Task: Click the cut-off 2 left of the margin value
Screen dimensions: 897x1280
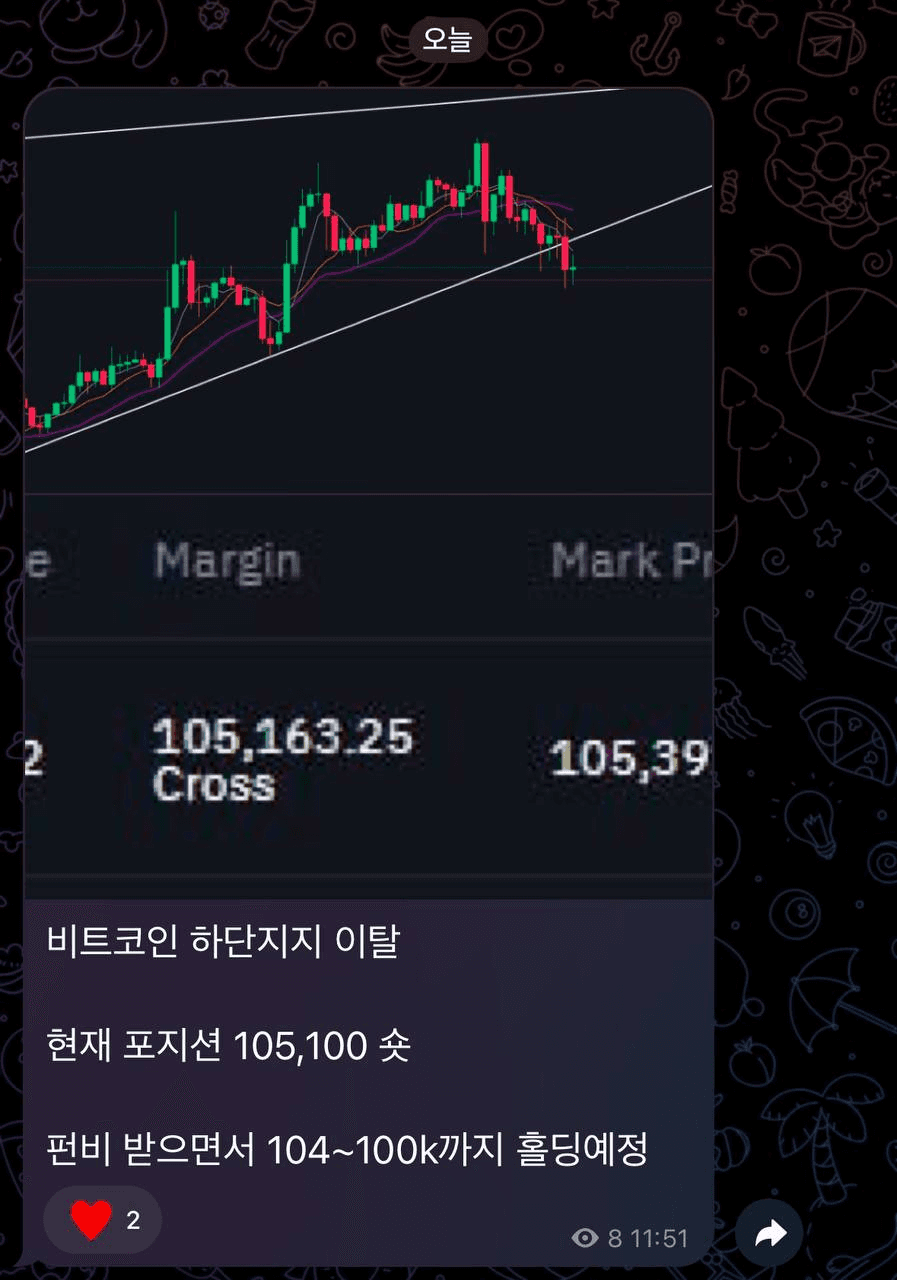Action: [33, 760]
